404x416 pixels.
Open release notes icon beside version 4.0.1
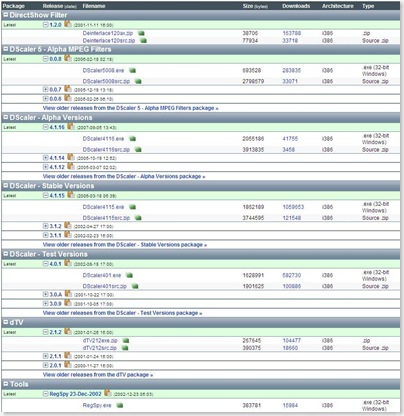click(68, 263)
